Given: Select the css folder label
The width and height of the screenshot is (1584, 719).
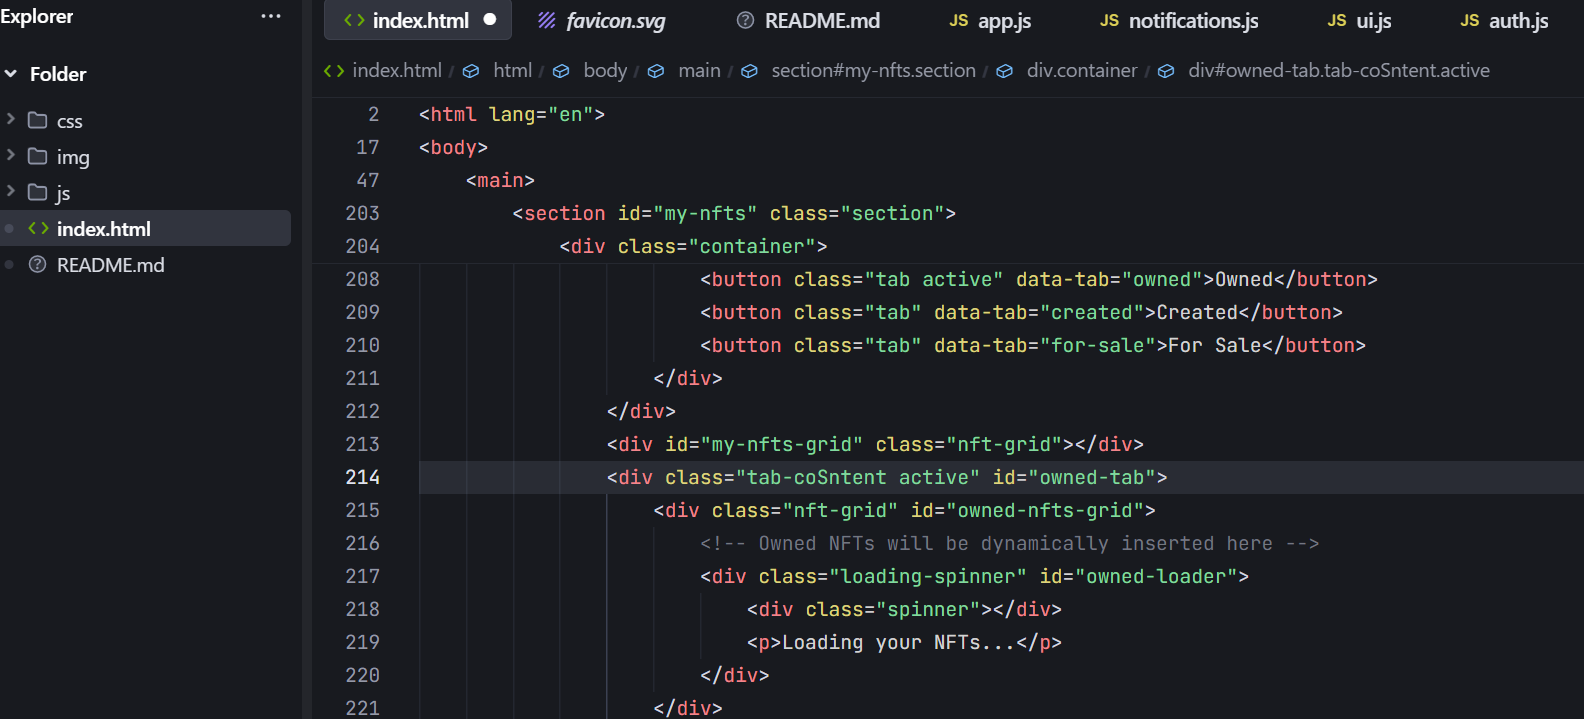Looking at the screenshot, I should [69, 121].
